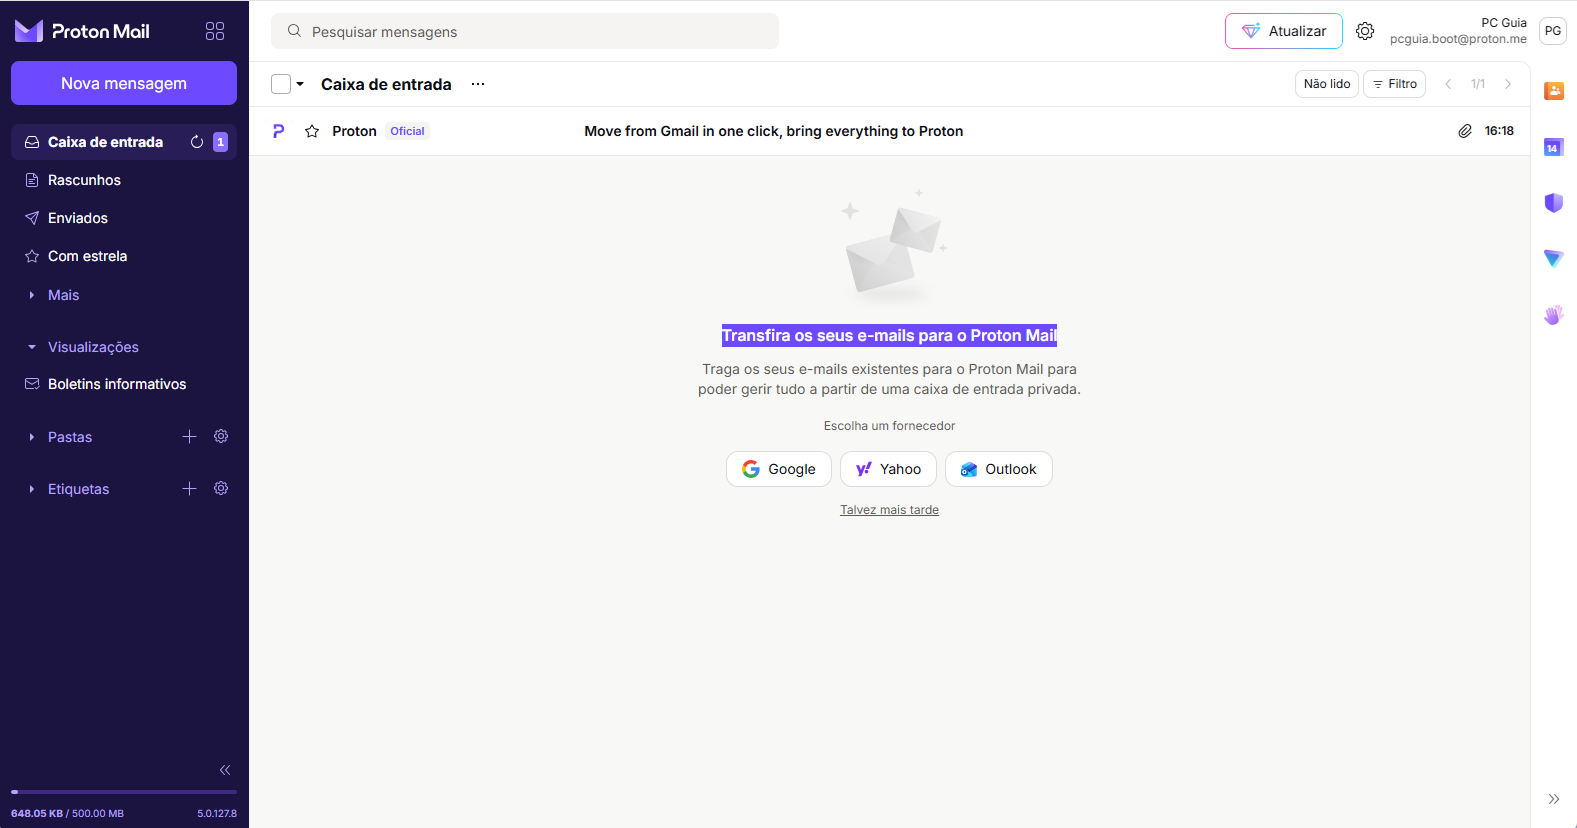Open the settings gear icon
The height and width of the screenshot is (828, 1577).
[x=1365, y=31]
